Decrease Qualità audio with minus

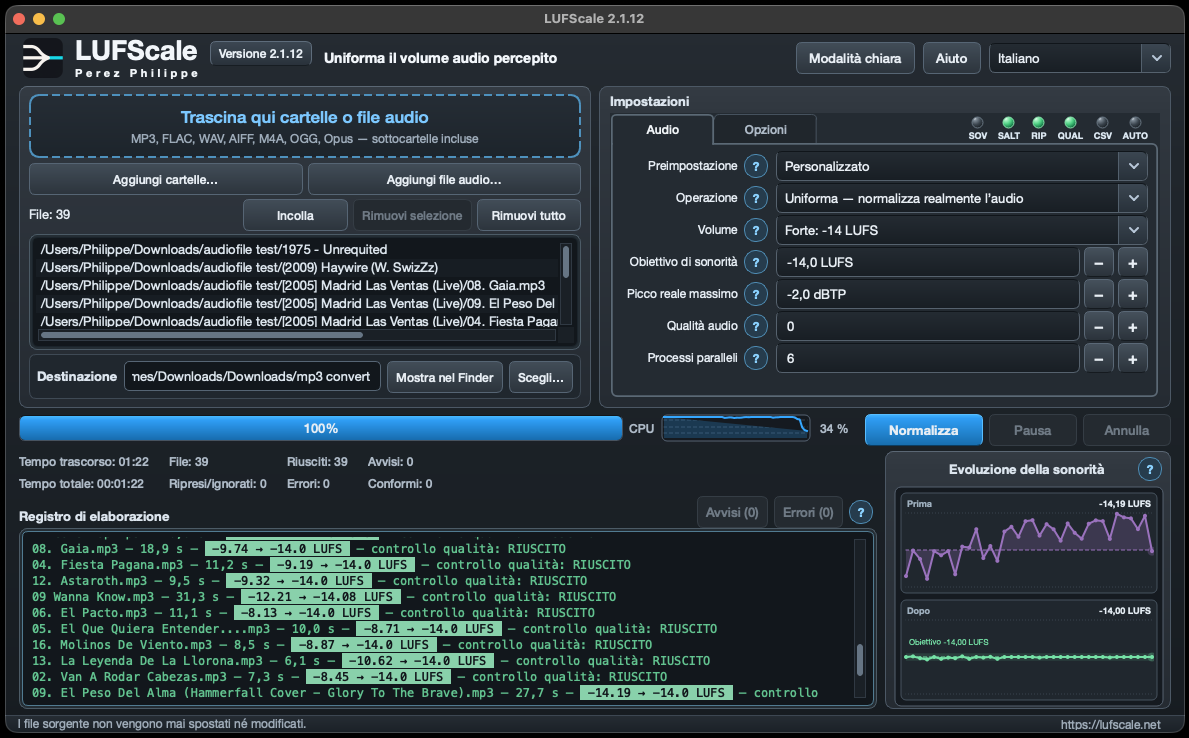pos(1099,327)
